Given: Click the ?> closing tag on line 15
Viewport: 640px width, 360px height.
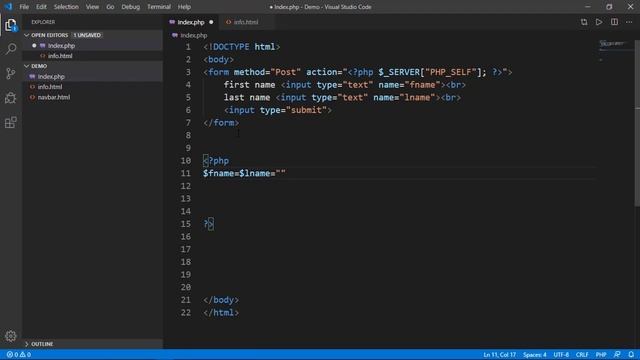Looking at the screenshot, I should (208, 224).
